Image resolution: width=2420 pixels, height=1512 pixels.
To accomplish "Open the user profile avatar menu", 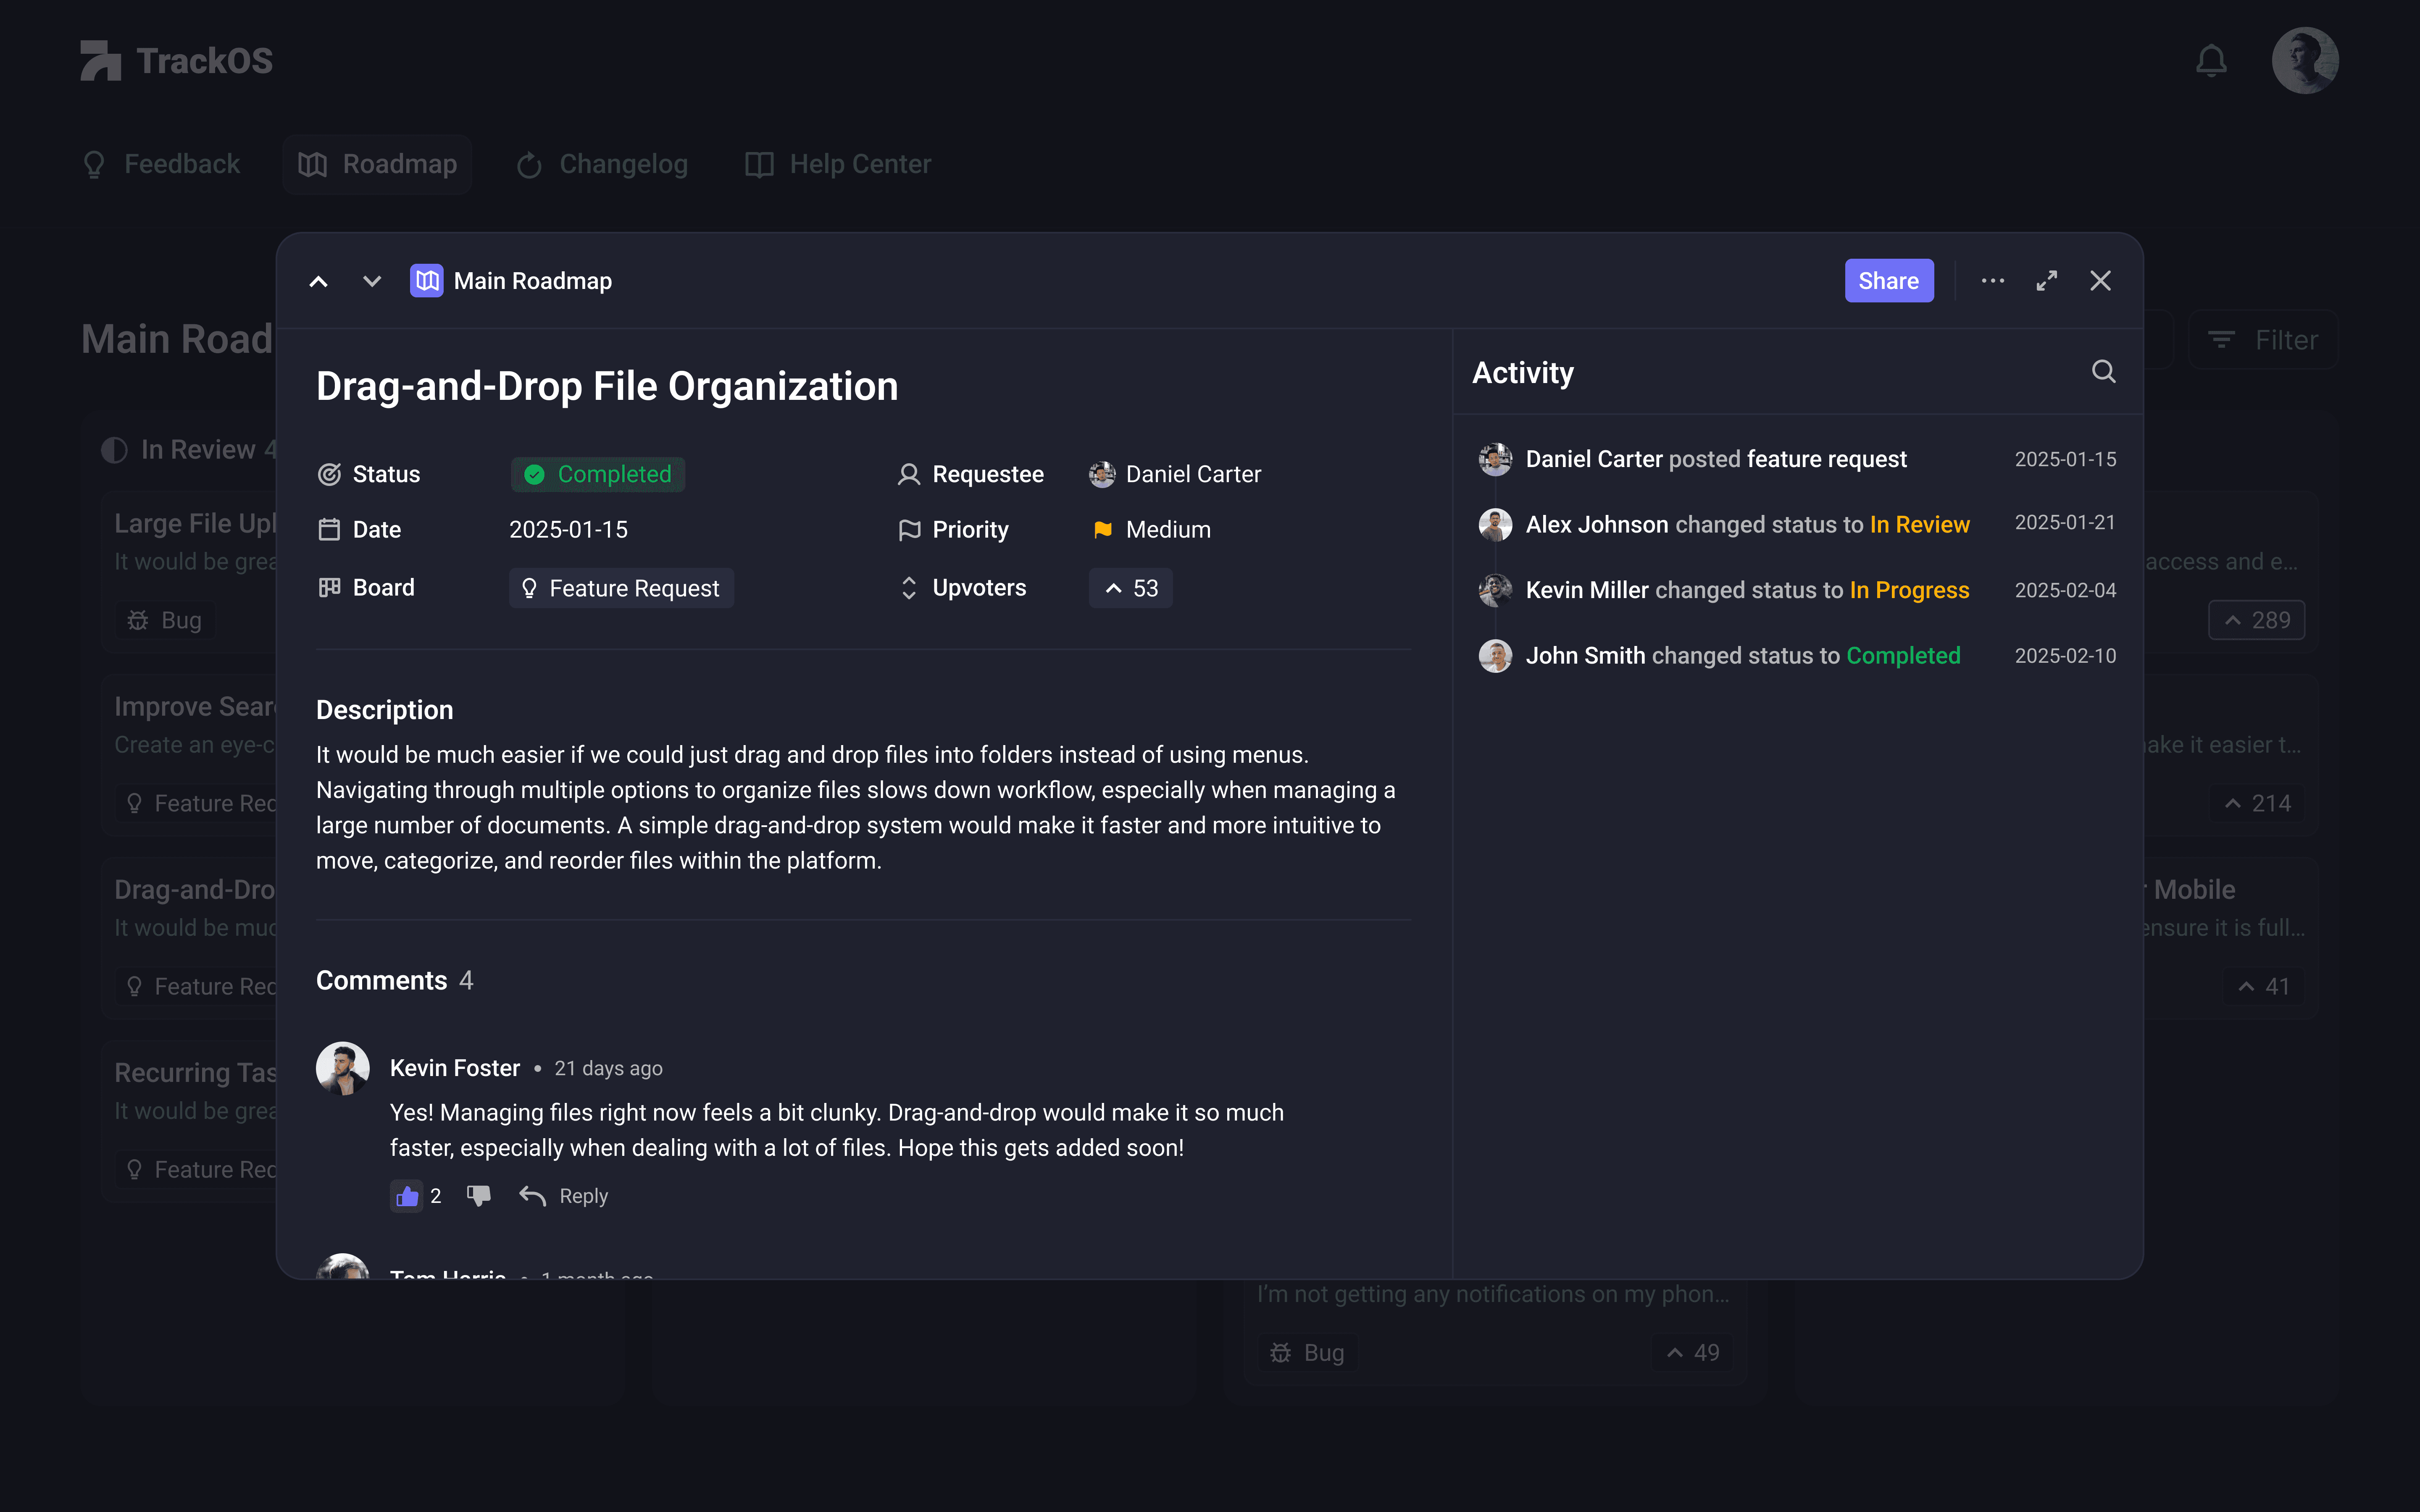I will [2305, 61].
